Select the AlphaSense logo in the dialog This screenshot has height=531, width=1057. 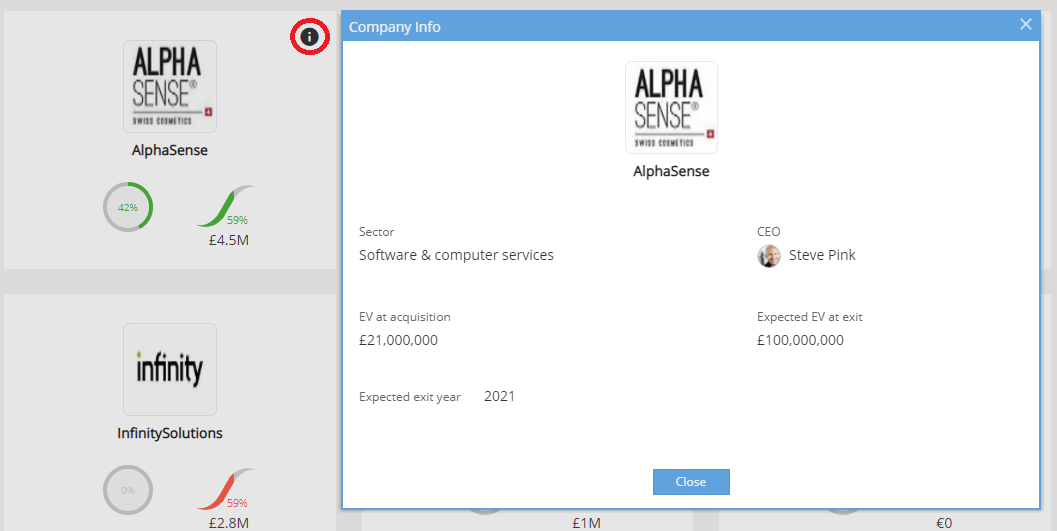click(x=671, y=107)
